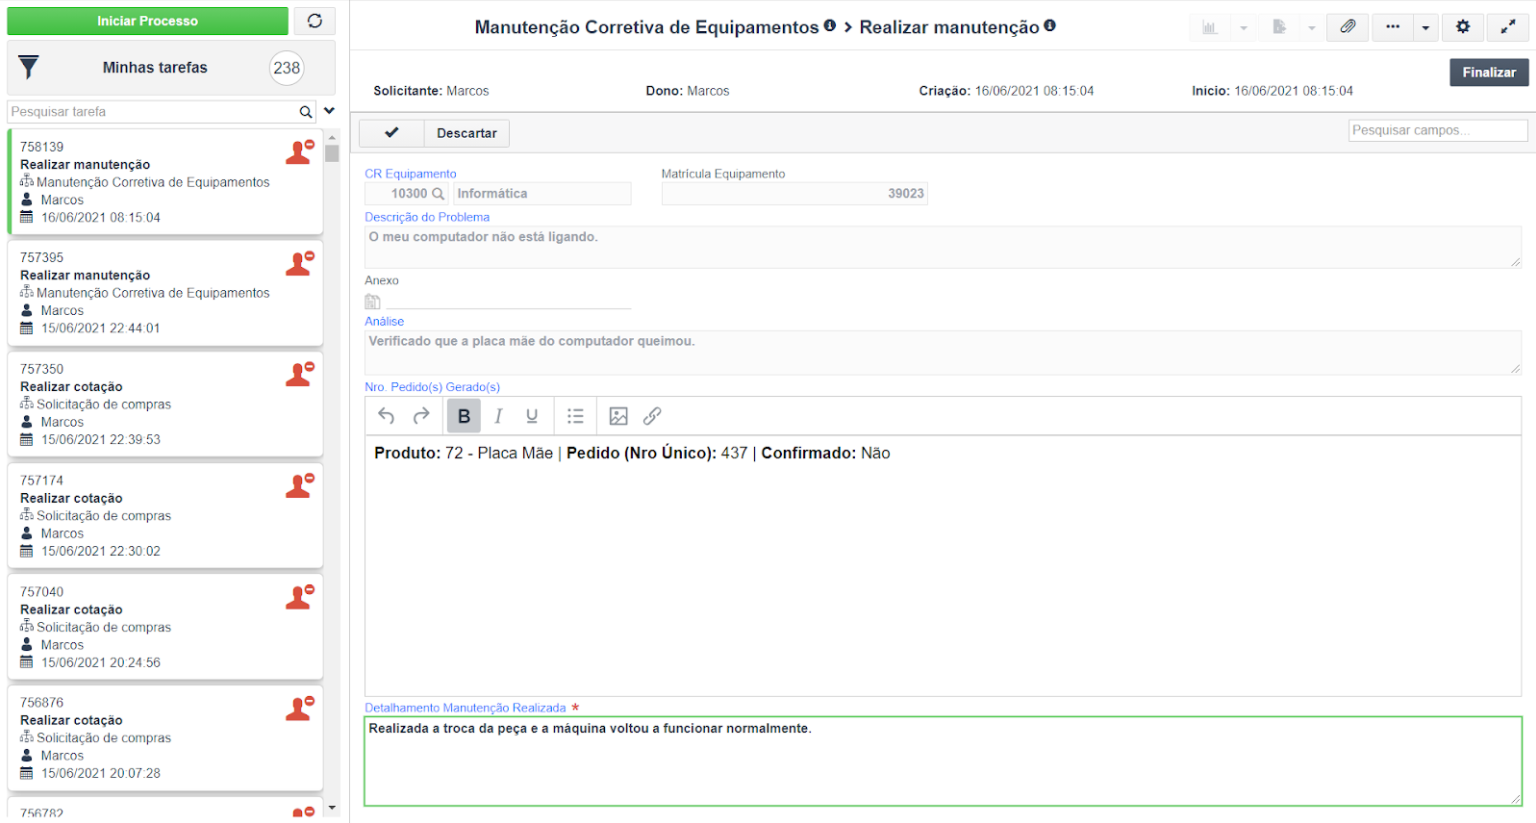Toggle bold formatting in the editor
Screen dimensions: 1536x823
[x=464, y=416]
